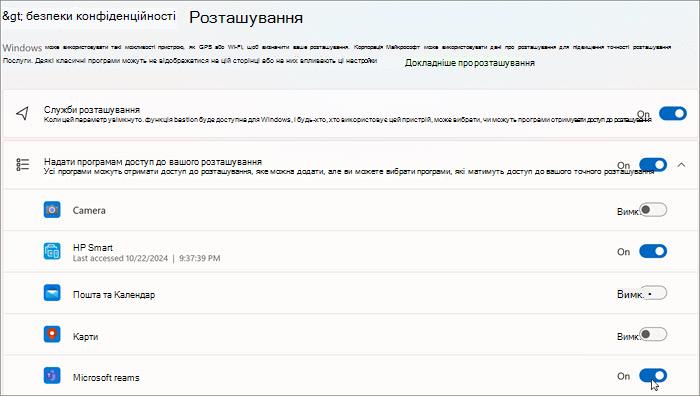
Task: Disable the Надати програмам доступ toggle
Action: click(x=653, y=165)
